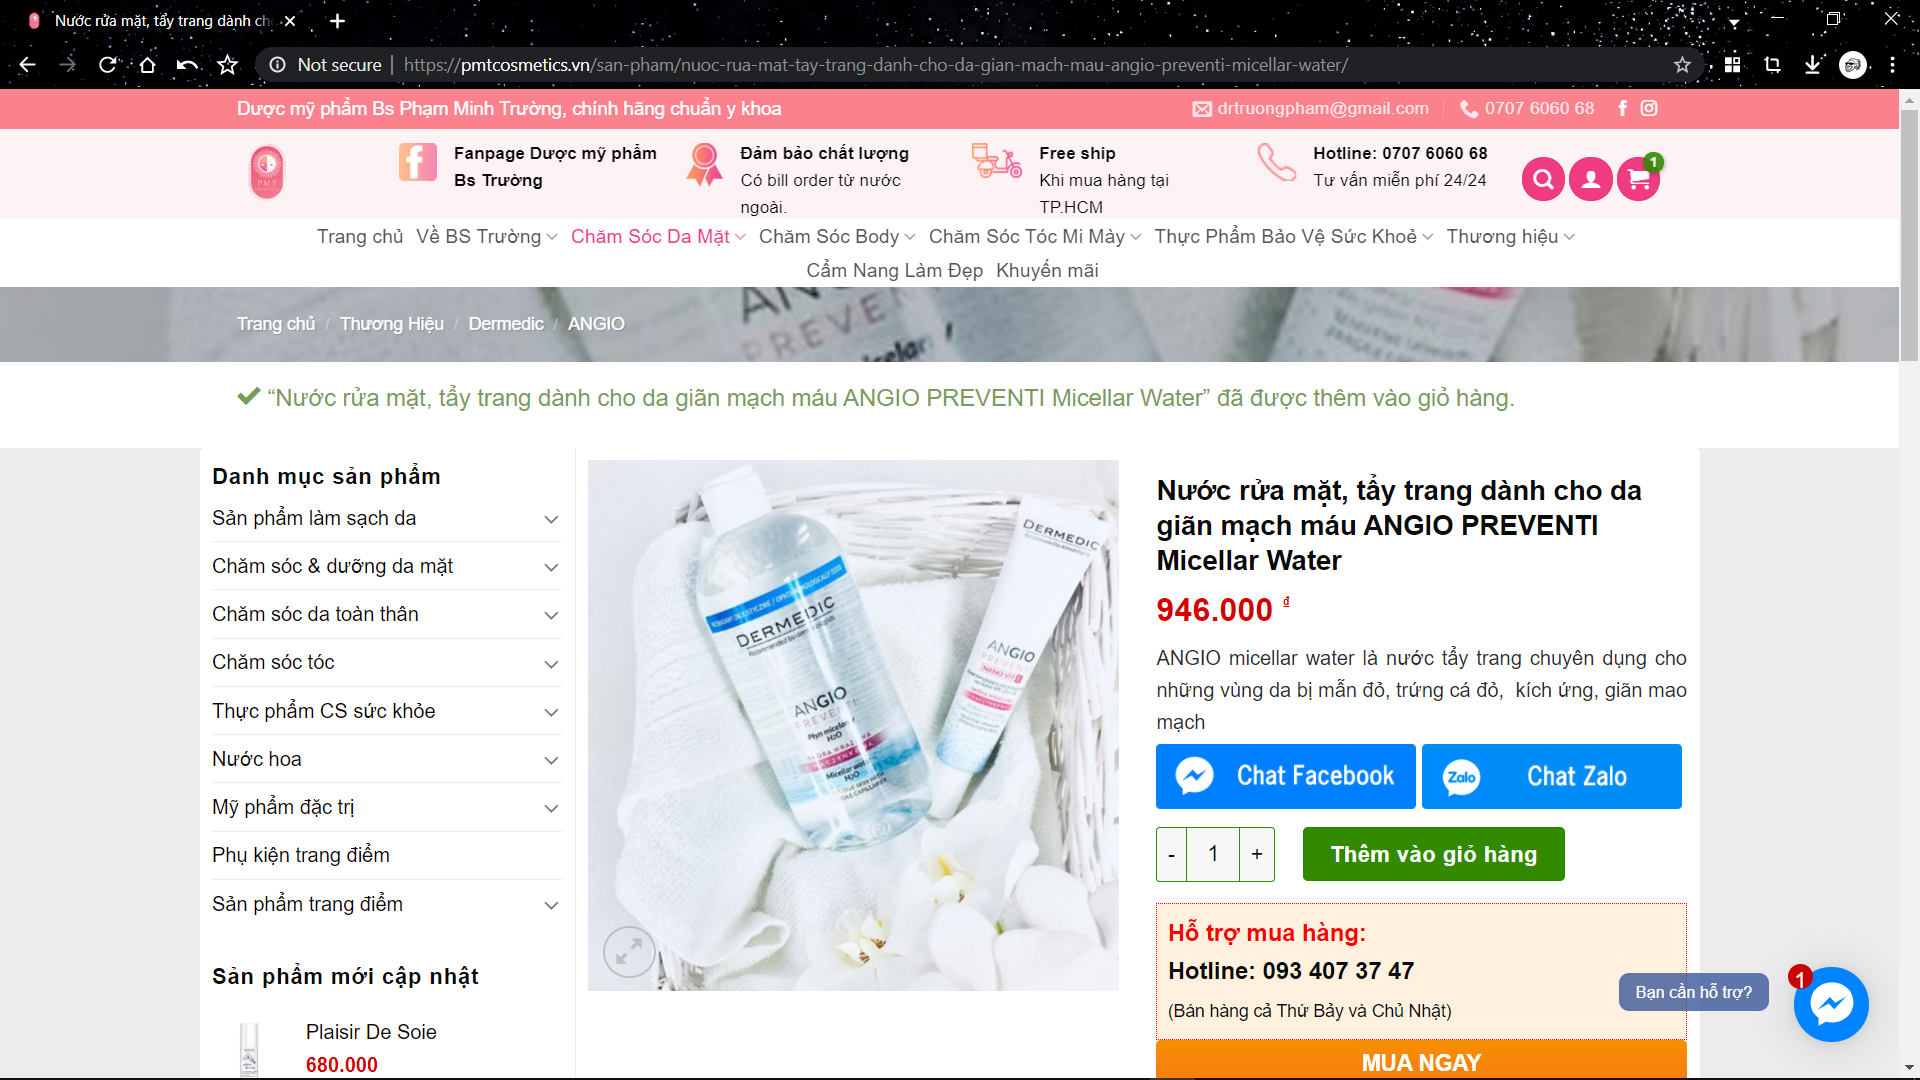
Task: Open the shopping cart icon
Action: [1638, 179]
